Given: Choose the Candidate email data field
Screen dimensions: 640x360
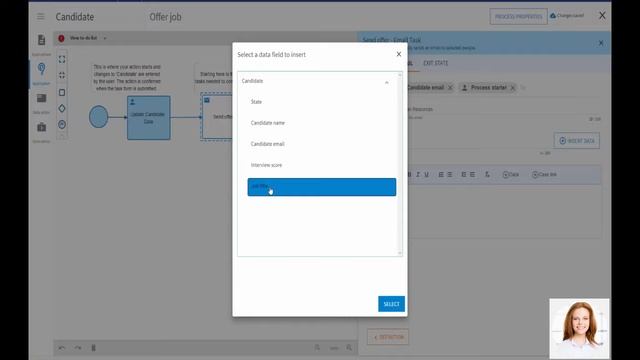Looking at the screenshot, I should 322,144.
